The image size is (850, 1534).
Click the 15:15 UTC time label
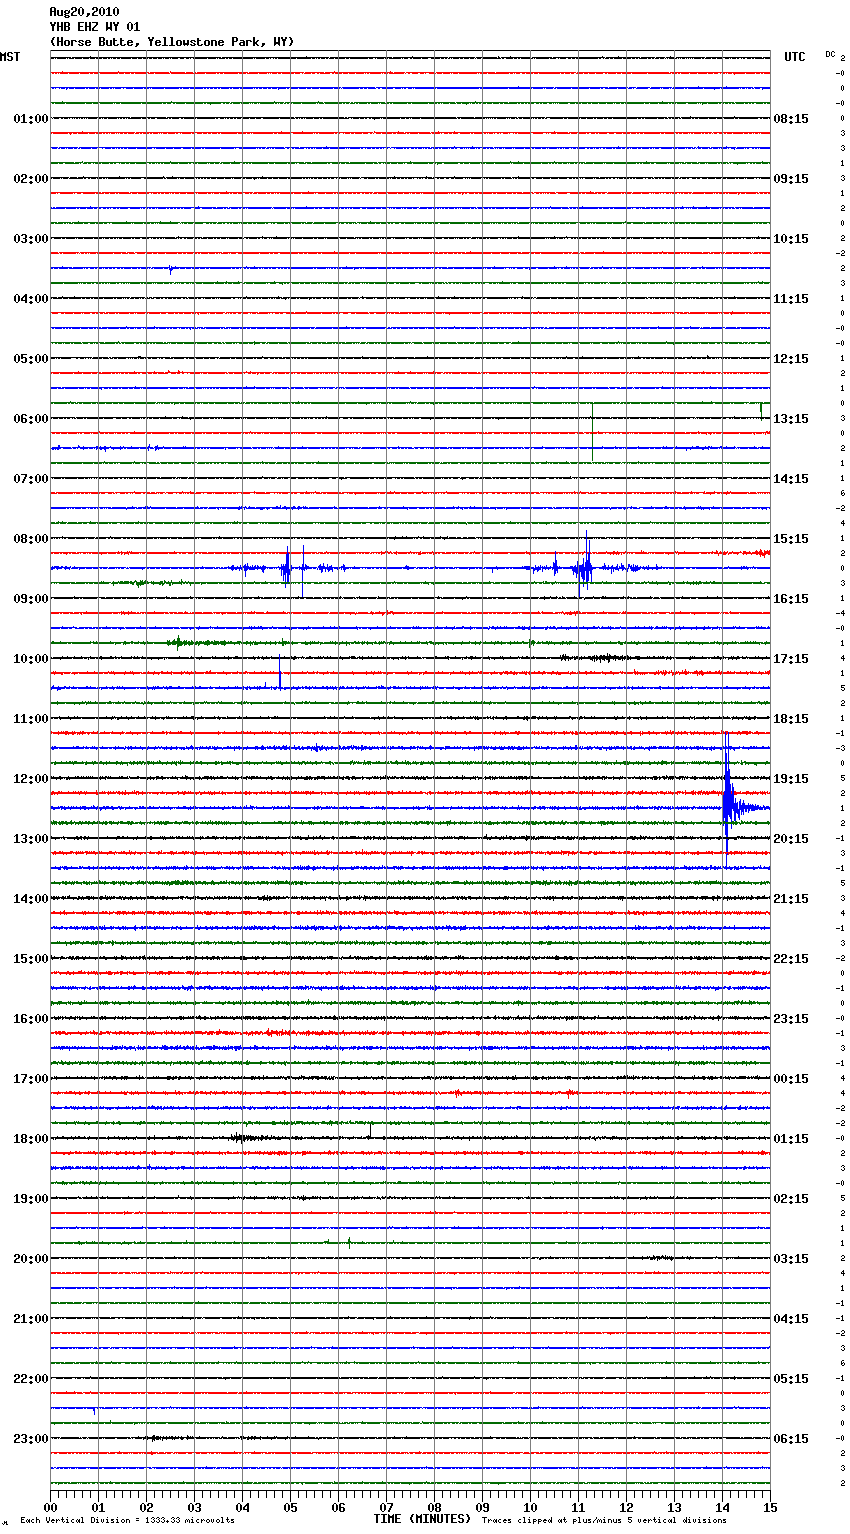[791, 539]
